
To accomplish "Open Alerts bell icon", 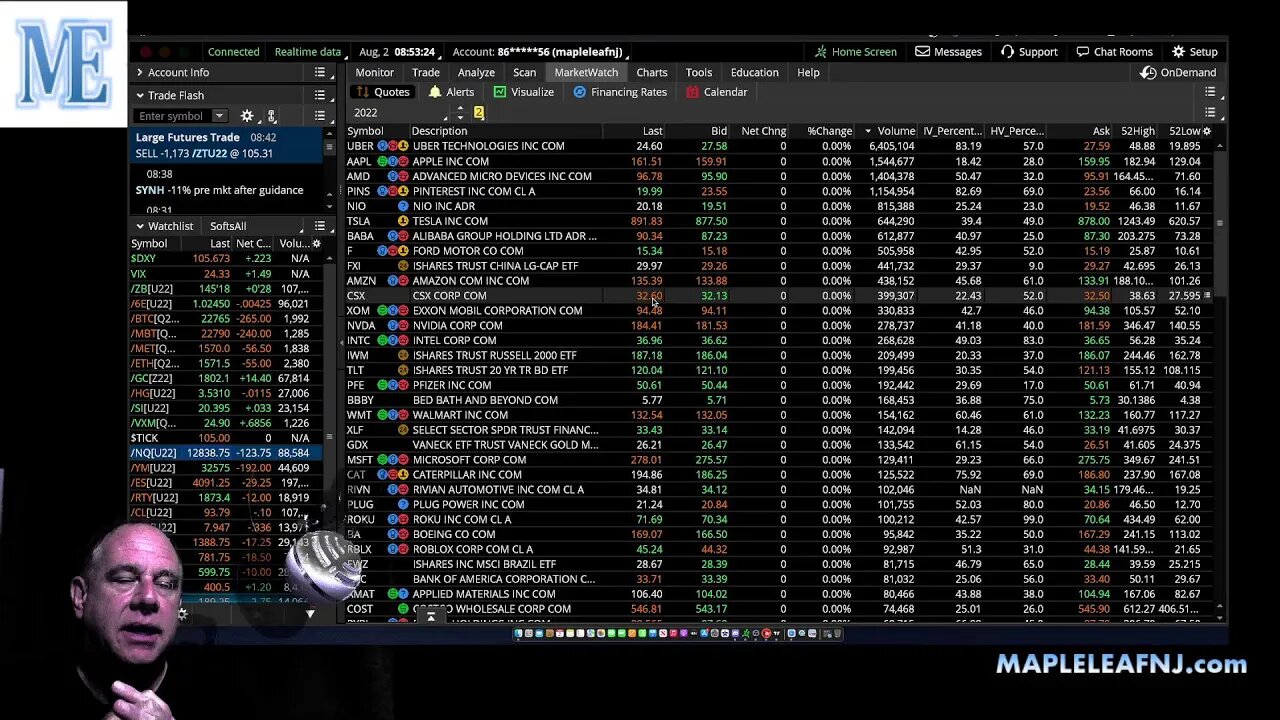I will [x=434, y=92].
